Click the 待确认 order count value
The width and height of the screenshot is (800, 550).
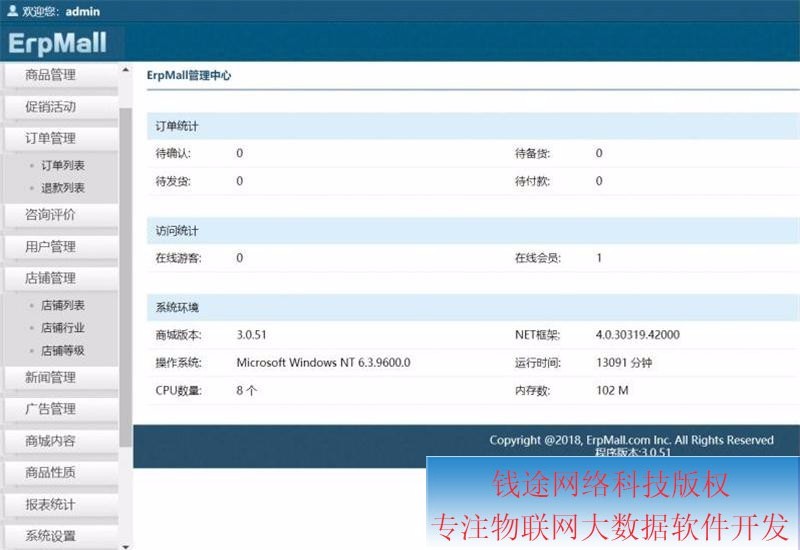(x=239, y=153)
